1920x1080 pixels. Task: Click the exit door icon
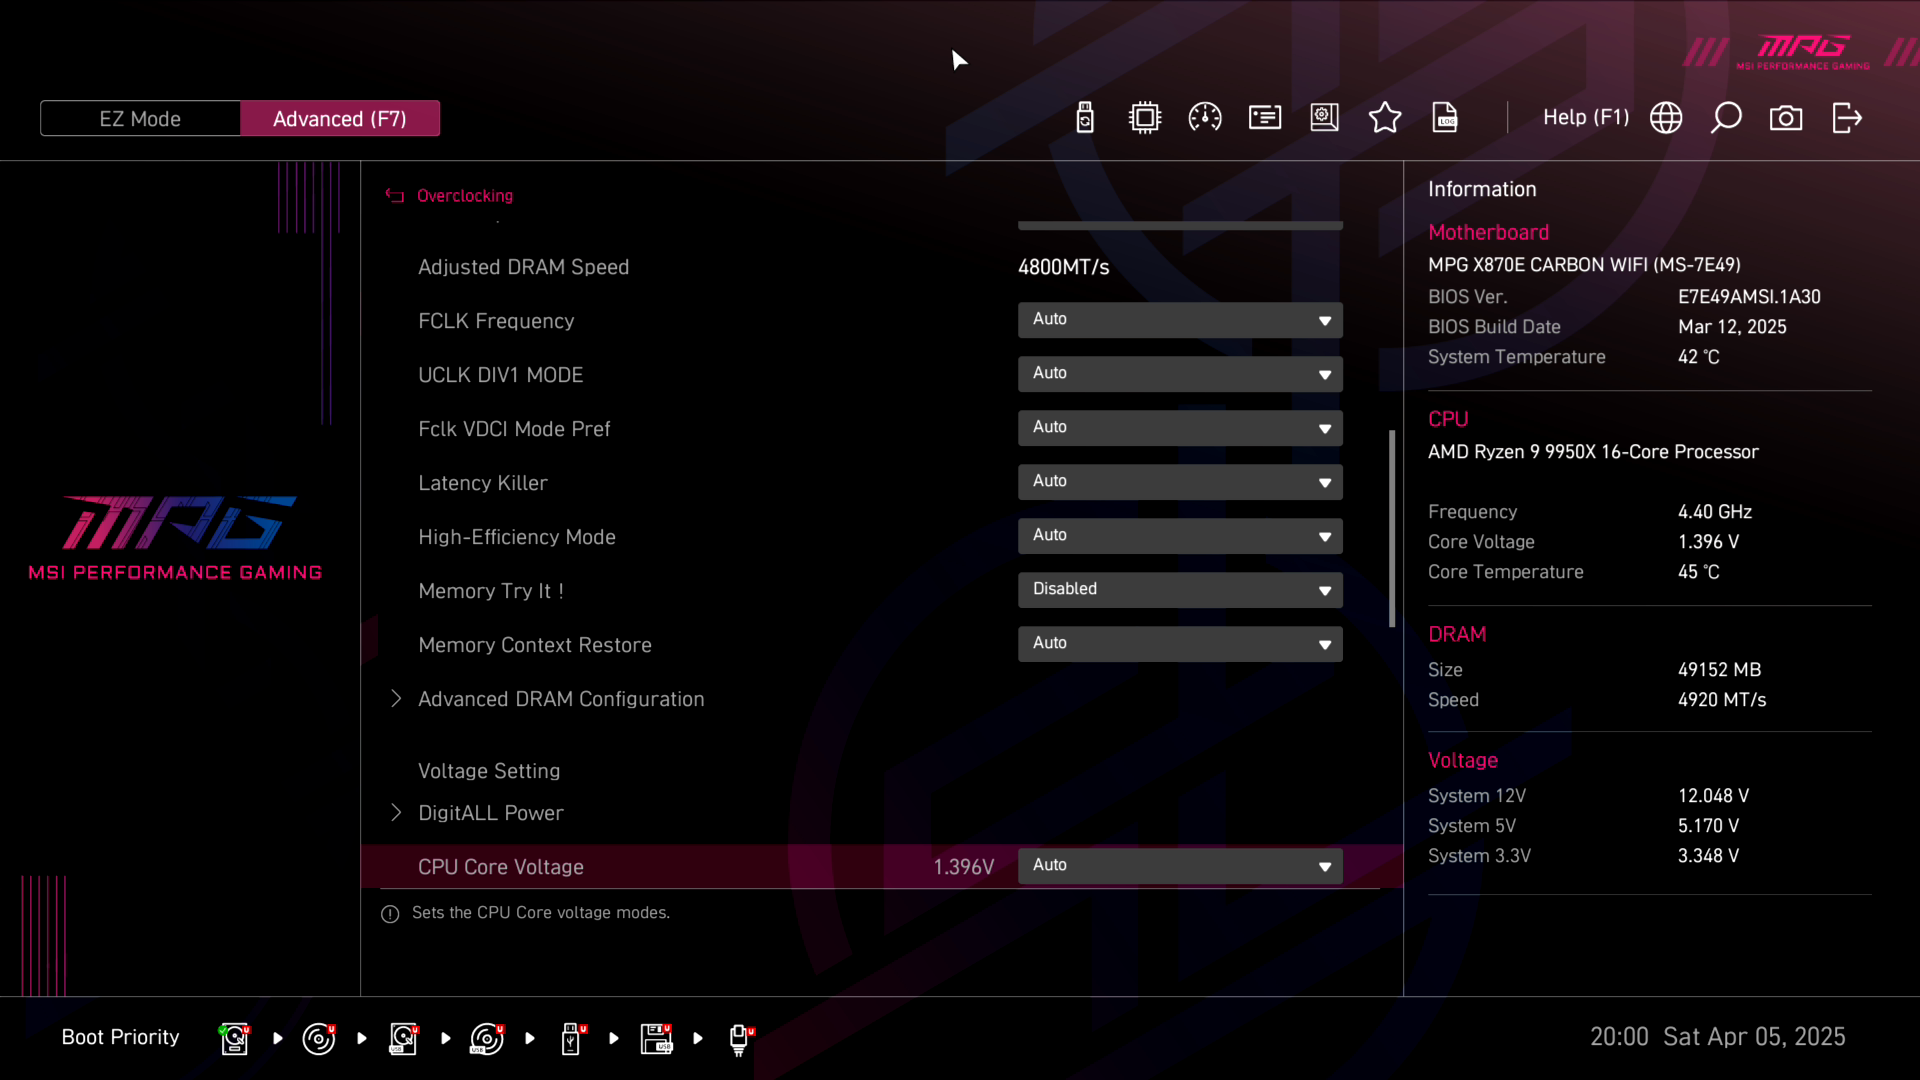(x=1847, y=118)
